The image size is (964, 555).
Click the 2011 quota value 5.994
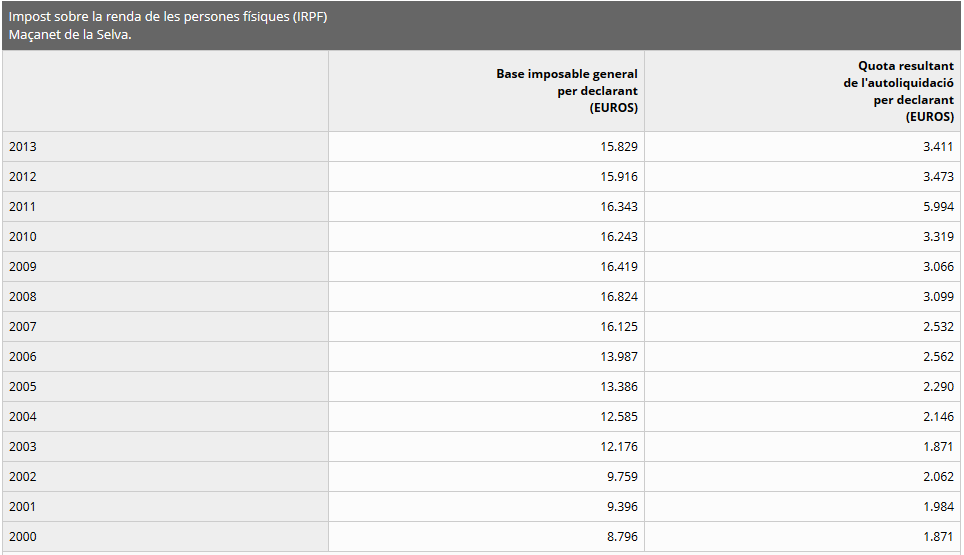937,207
